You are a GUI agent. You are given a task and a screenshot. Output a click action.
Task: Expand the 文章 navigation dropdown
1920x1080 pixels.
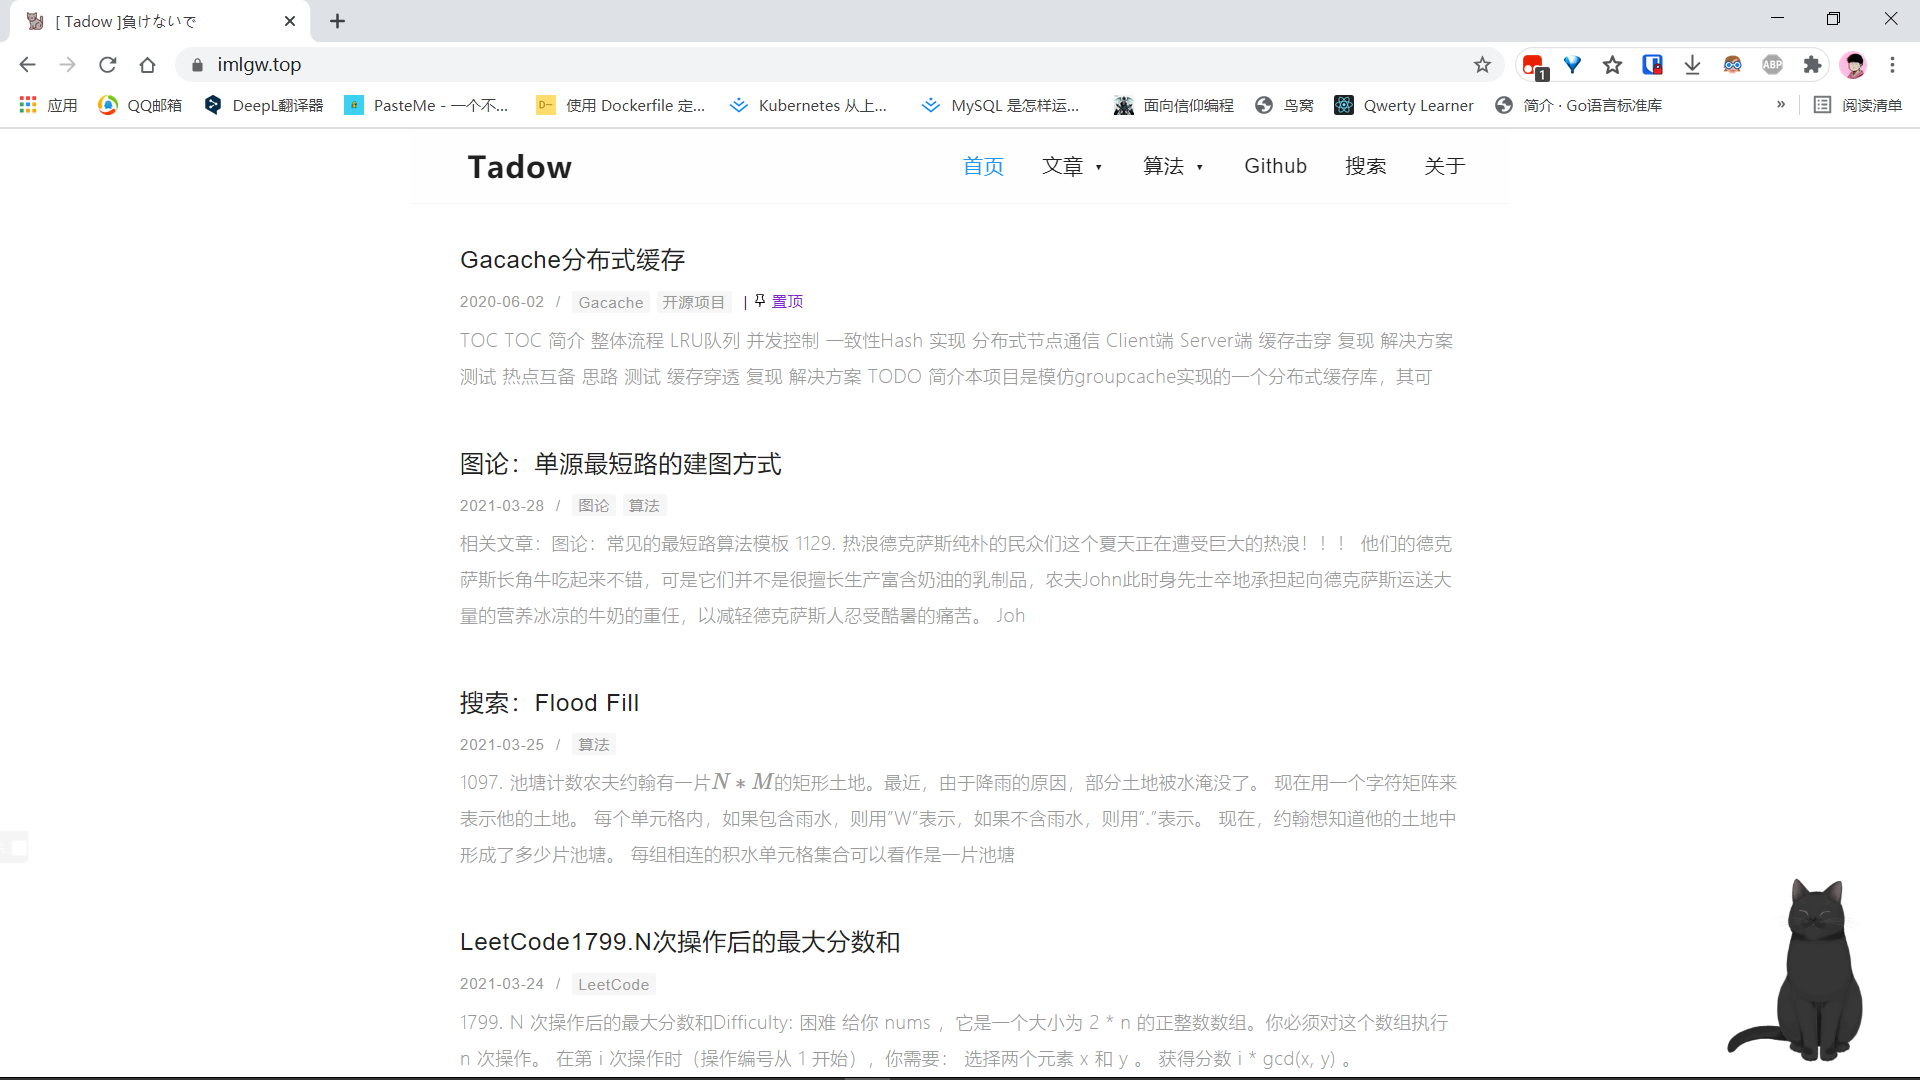(x=1071, y=166)
